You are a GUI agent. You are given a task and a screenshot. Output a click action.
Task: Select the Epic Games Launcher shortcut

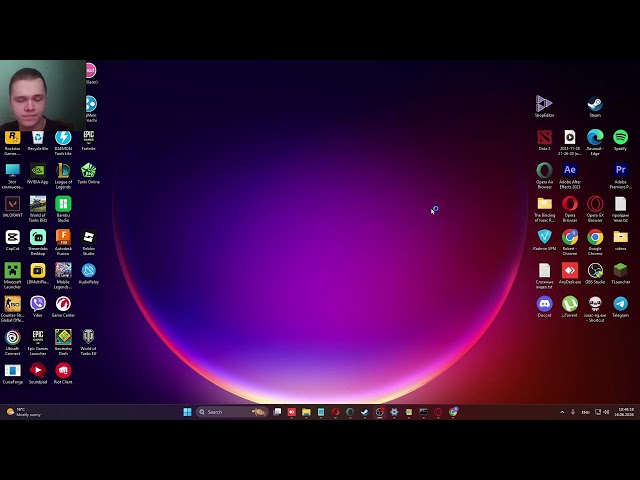(38, 342)
